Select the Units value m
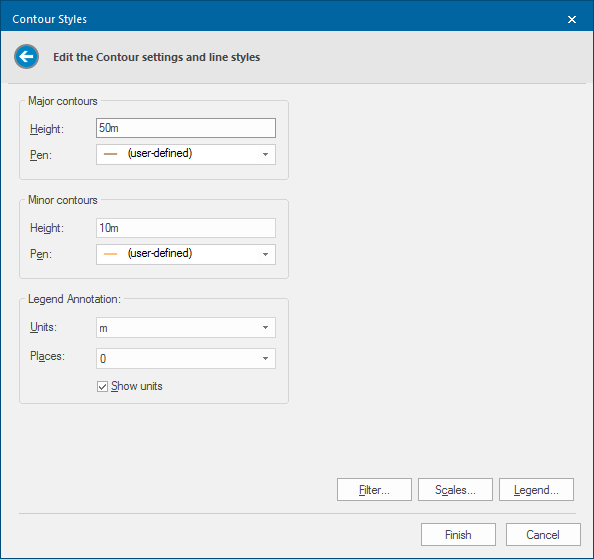The image size is (594, 559). (103, 328)
